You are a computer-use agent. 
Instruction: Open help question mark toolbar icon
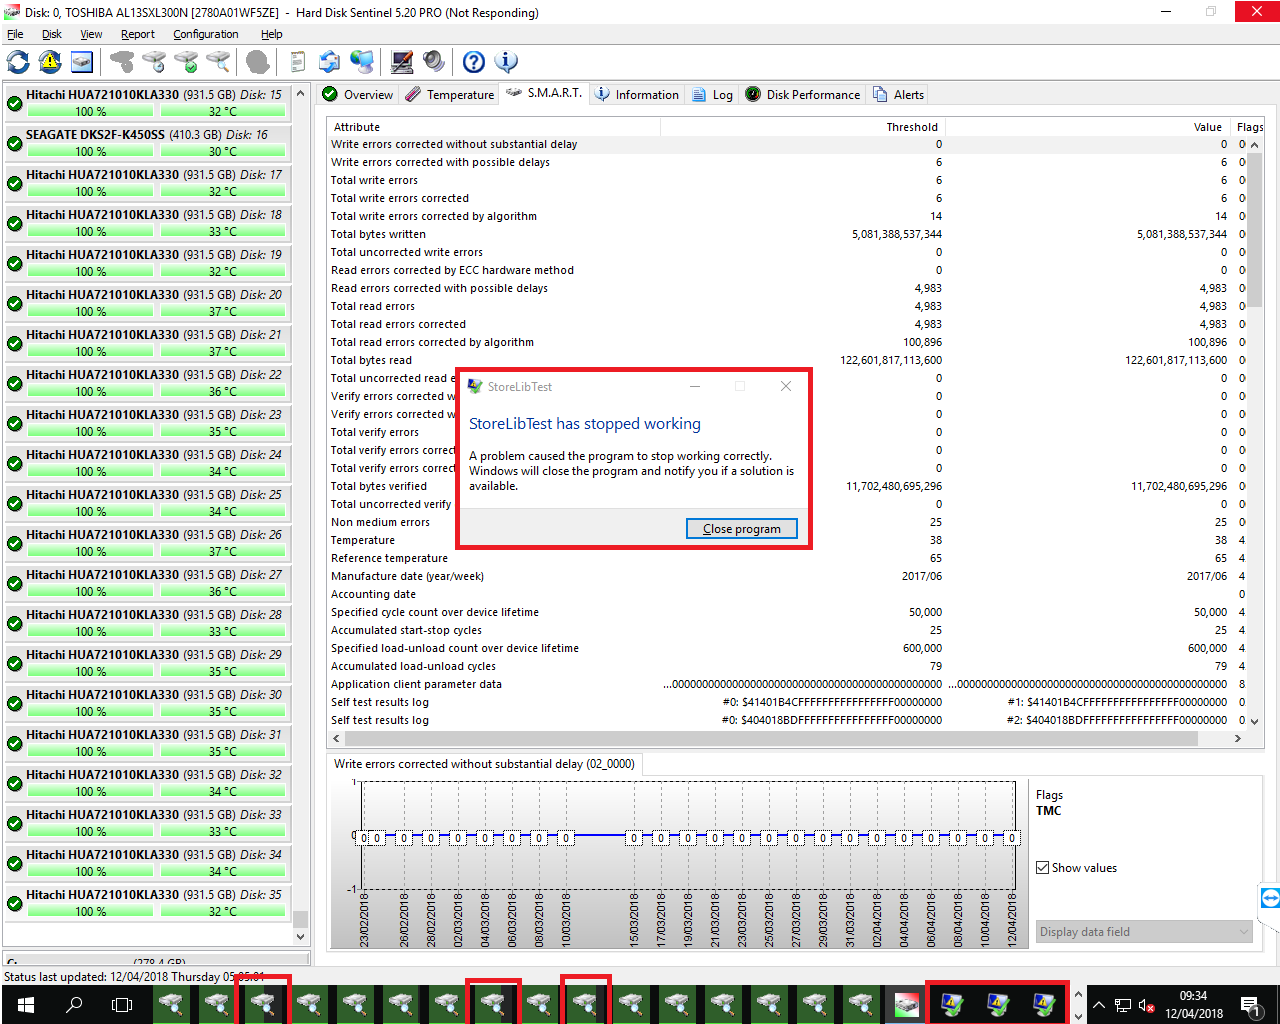[474, 62]
